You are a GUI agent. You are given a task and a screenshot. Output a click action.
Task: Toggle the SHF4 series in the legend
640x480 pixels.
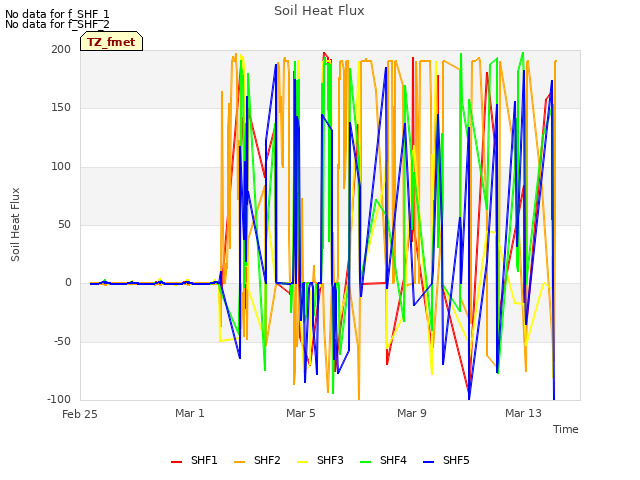pos(383,460)
